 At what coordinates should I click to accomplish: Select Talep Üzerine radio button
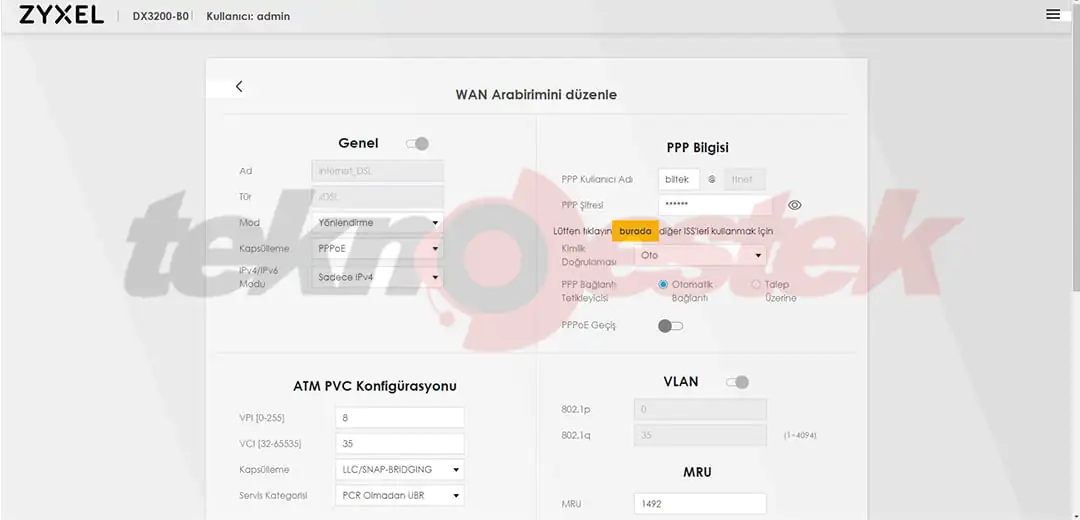[x=756, y=284]
